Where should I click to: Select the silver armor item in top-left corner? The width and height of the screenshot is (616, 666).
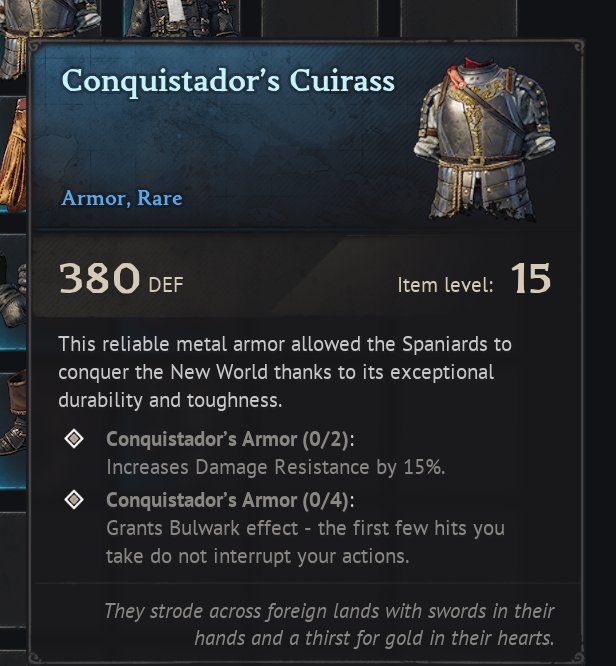[x=40, y=17]
